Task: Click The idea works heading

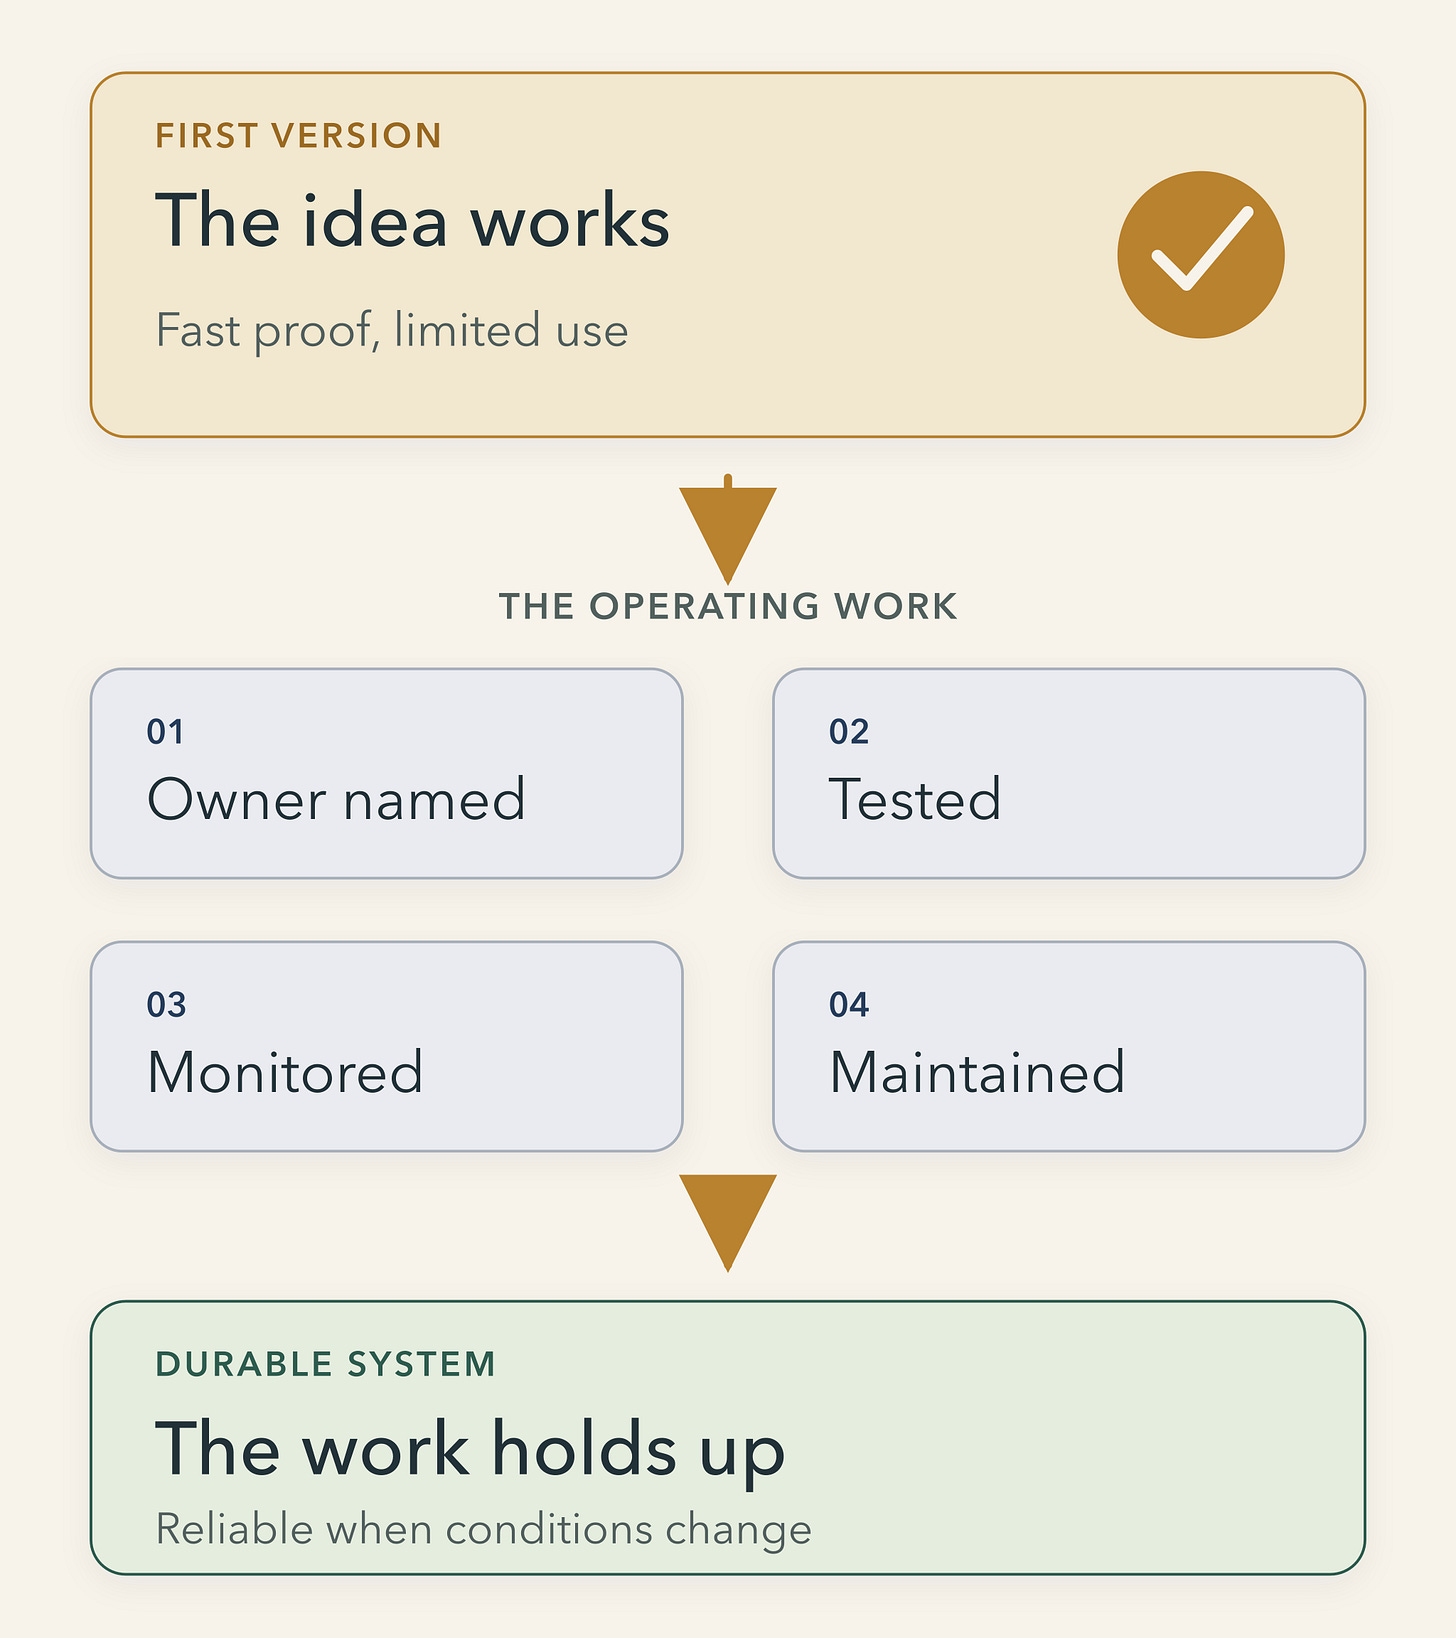Action: coord(412,221)
